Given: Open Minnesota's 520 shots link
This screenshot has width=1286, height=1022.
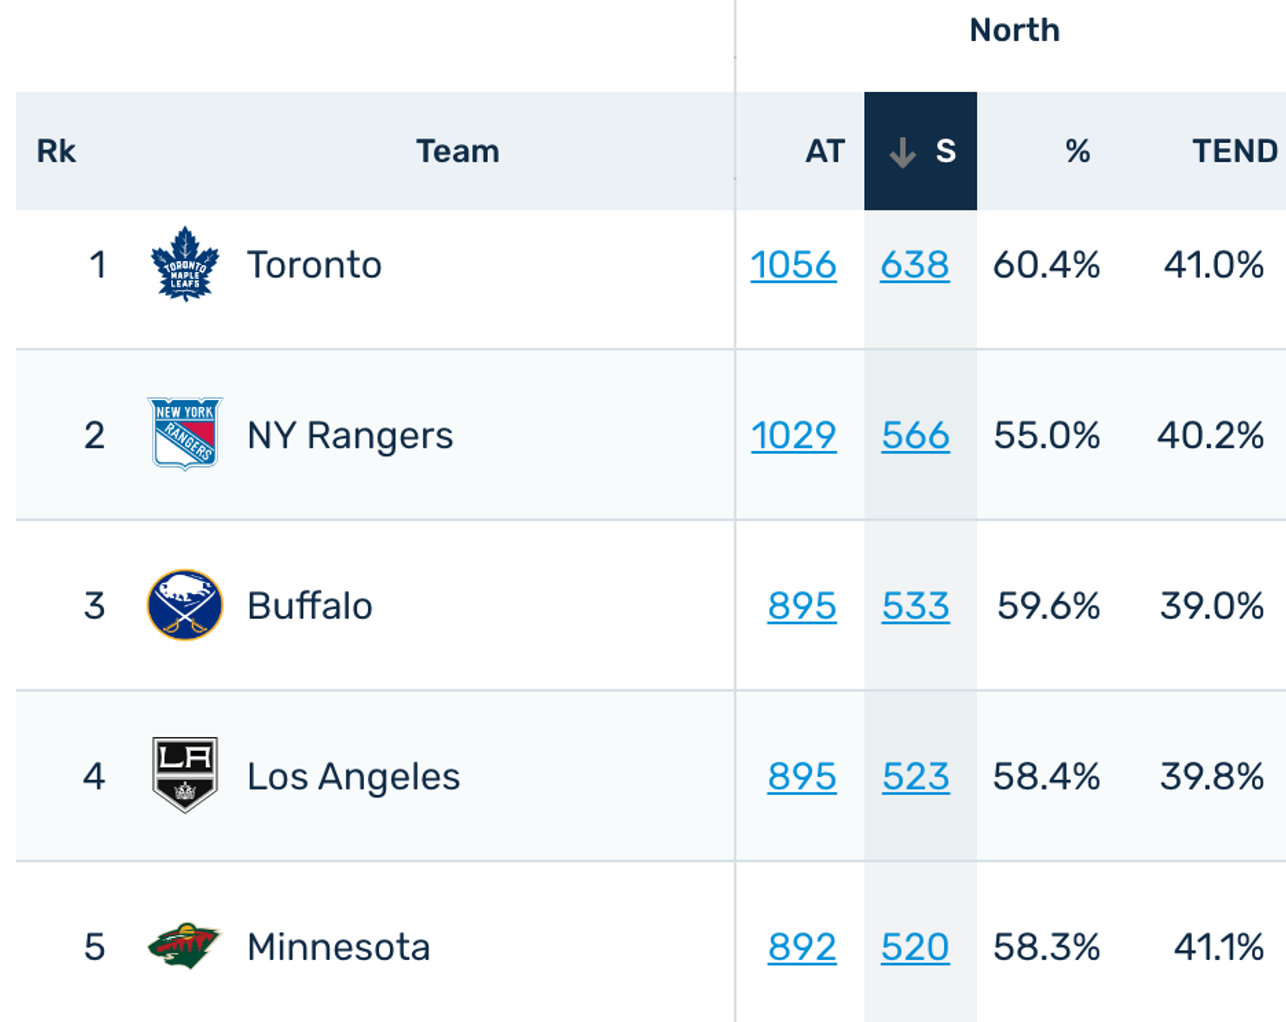Looking at the screenshot, I should (x=914, y=947).
